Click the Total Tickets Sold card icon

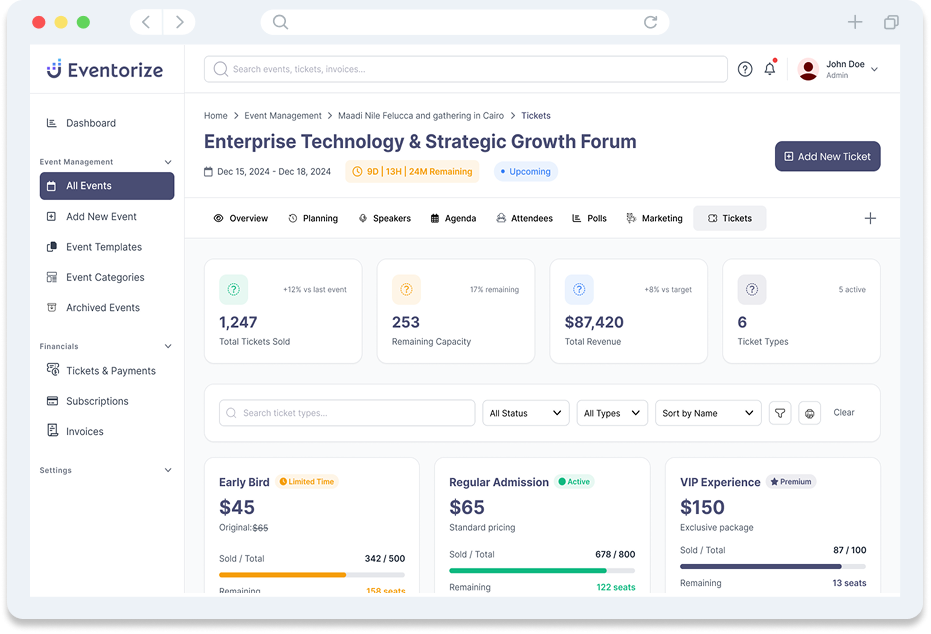[233, 290]
